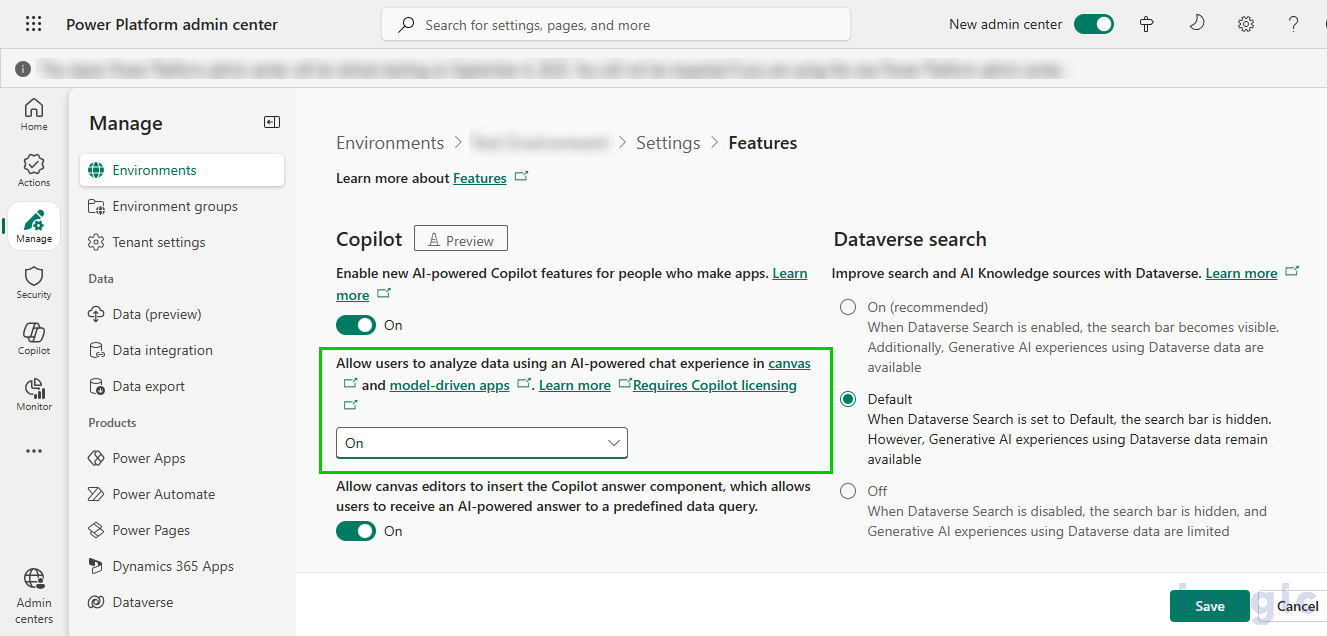Open the settings gear in the header
The height and width of the screenshot is (636, 1327).
pos(1246,24)
